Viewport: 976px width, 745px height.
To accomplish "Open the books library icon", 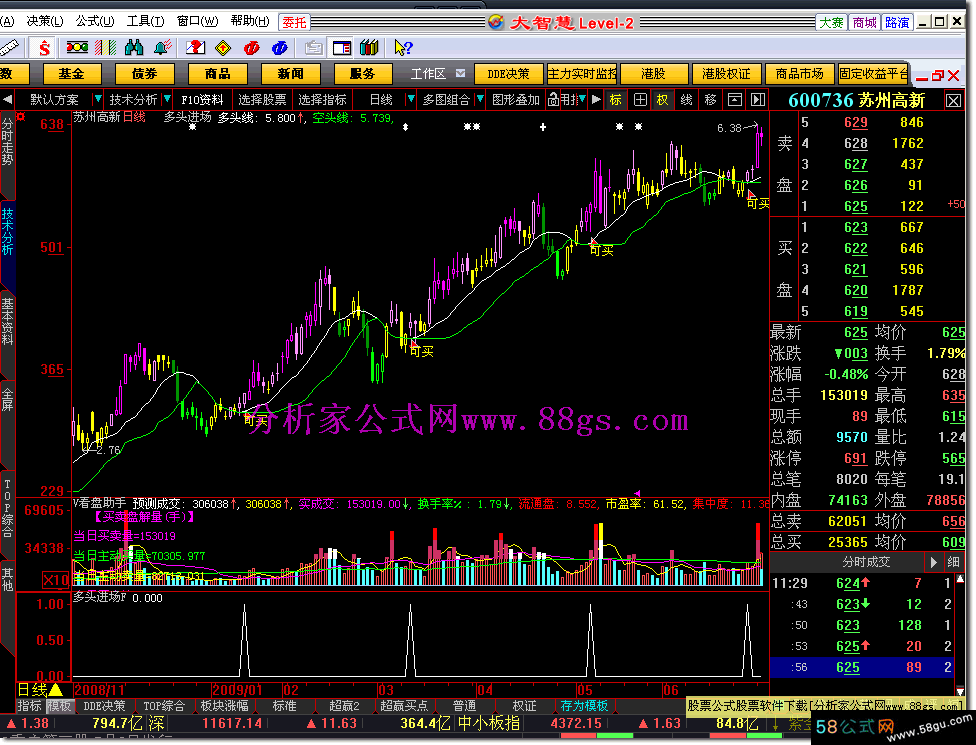I will pyautogui.click(x=370, y=47).
